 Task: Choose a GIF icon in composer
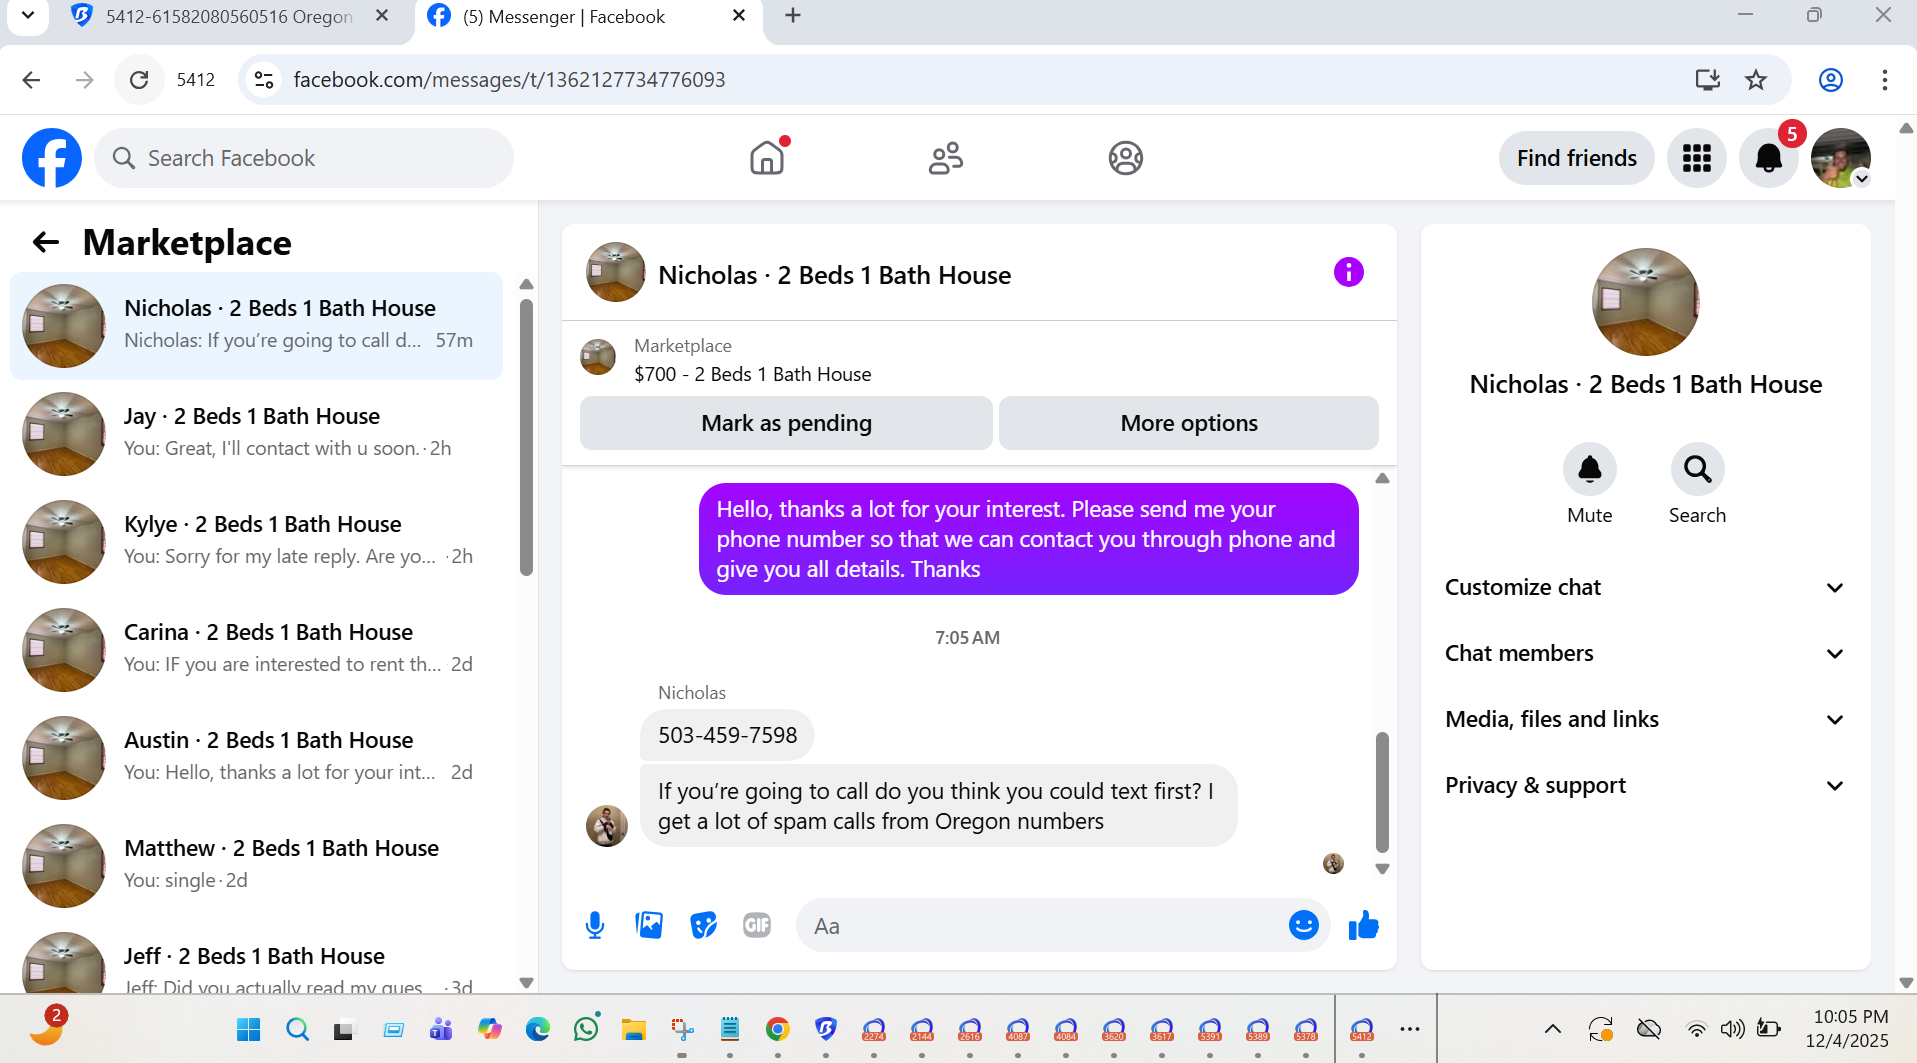[x=757, y=925]
